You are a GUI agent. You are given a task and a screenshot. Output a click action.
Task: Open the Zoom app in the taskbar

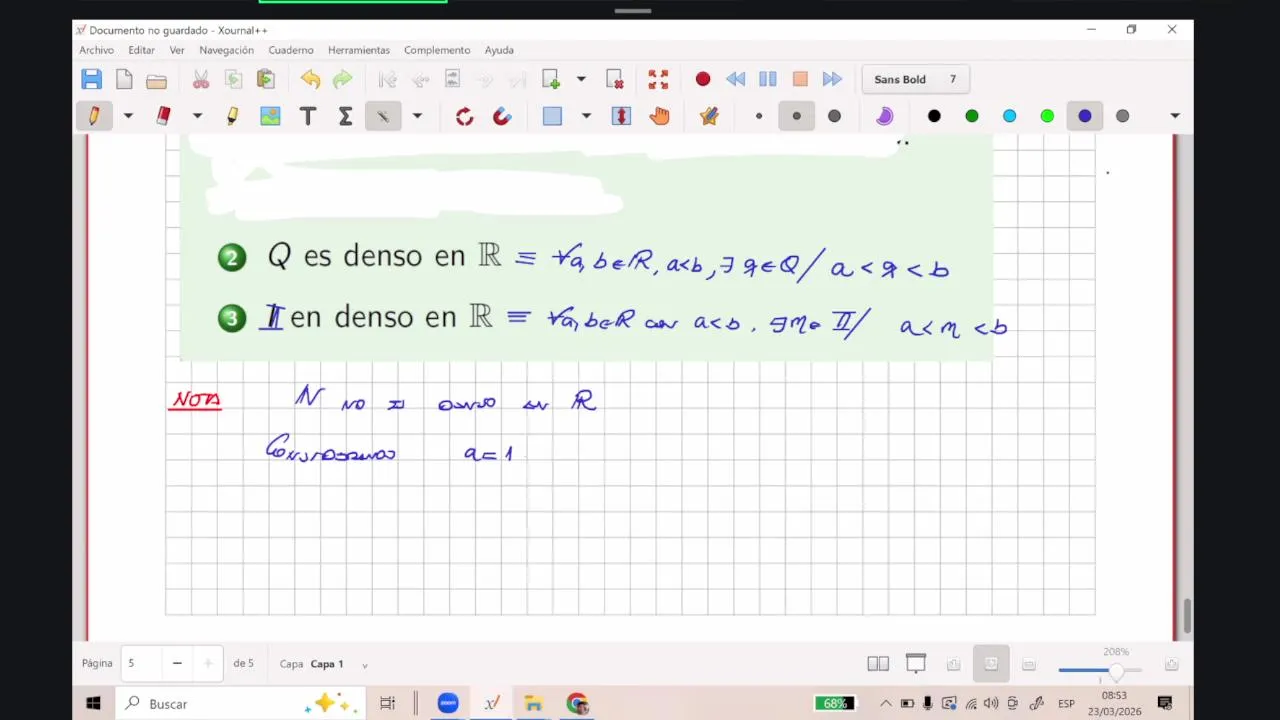point(447,704)
